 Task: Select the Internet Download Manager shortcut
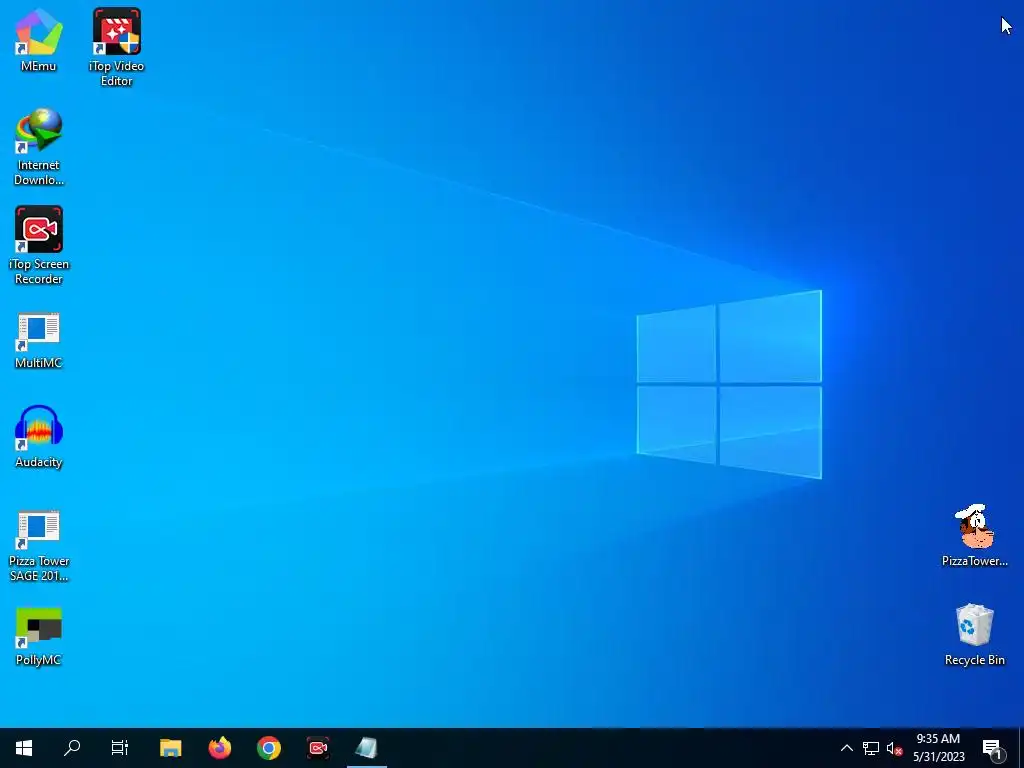click(x=39, y=147)
